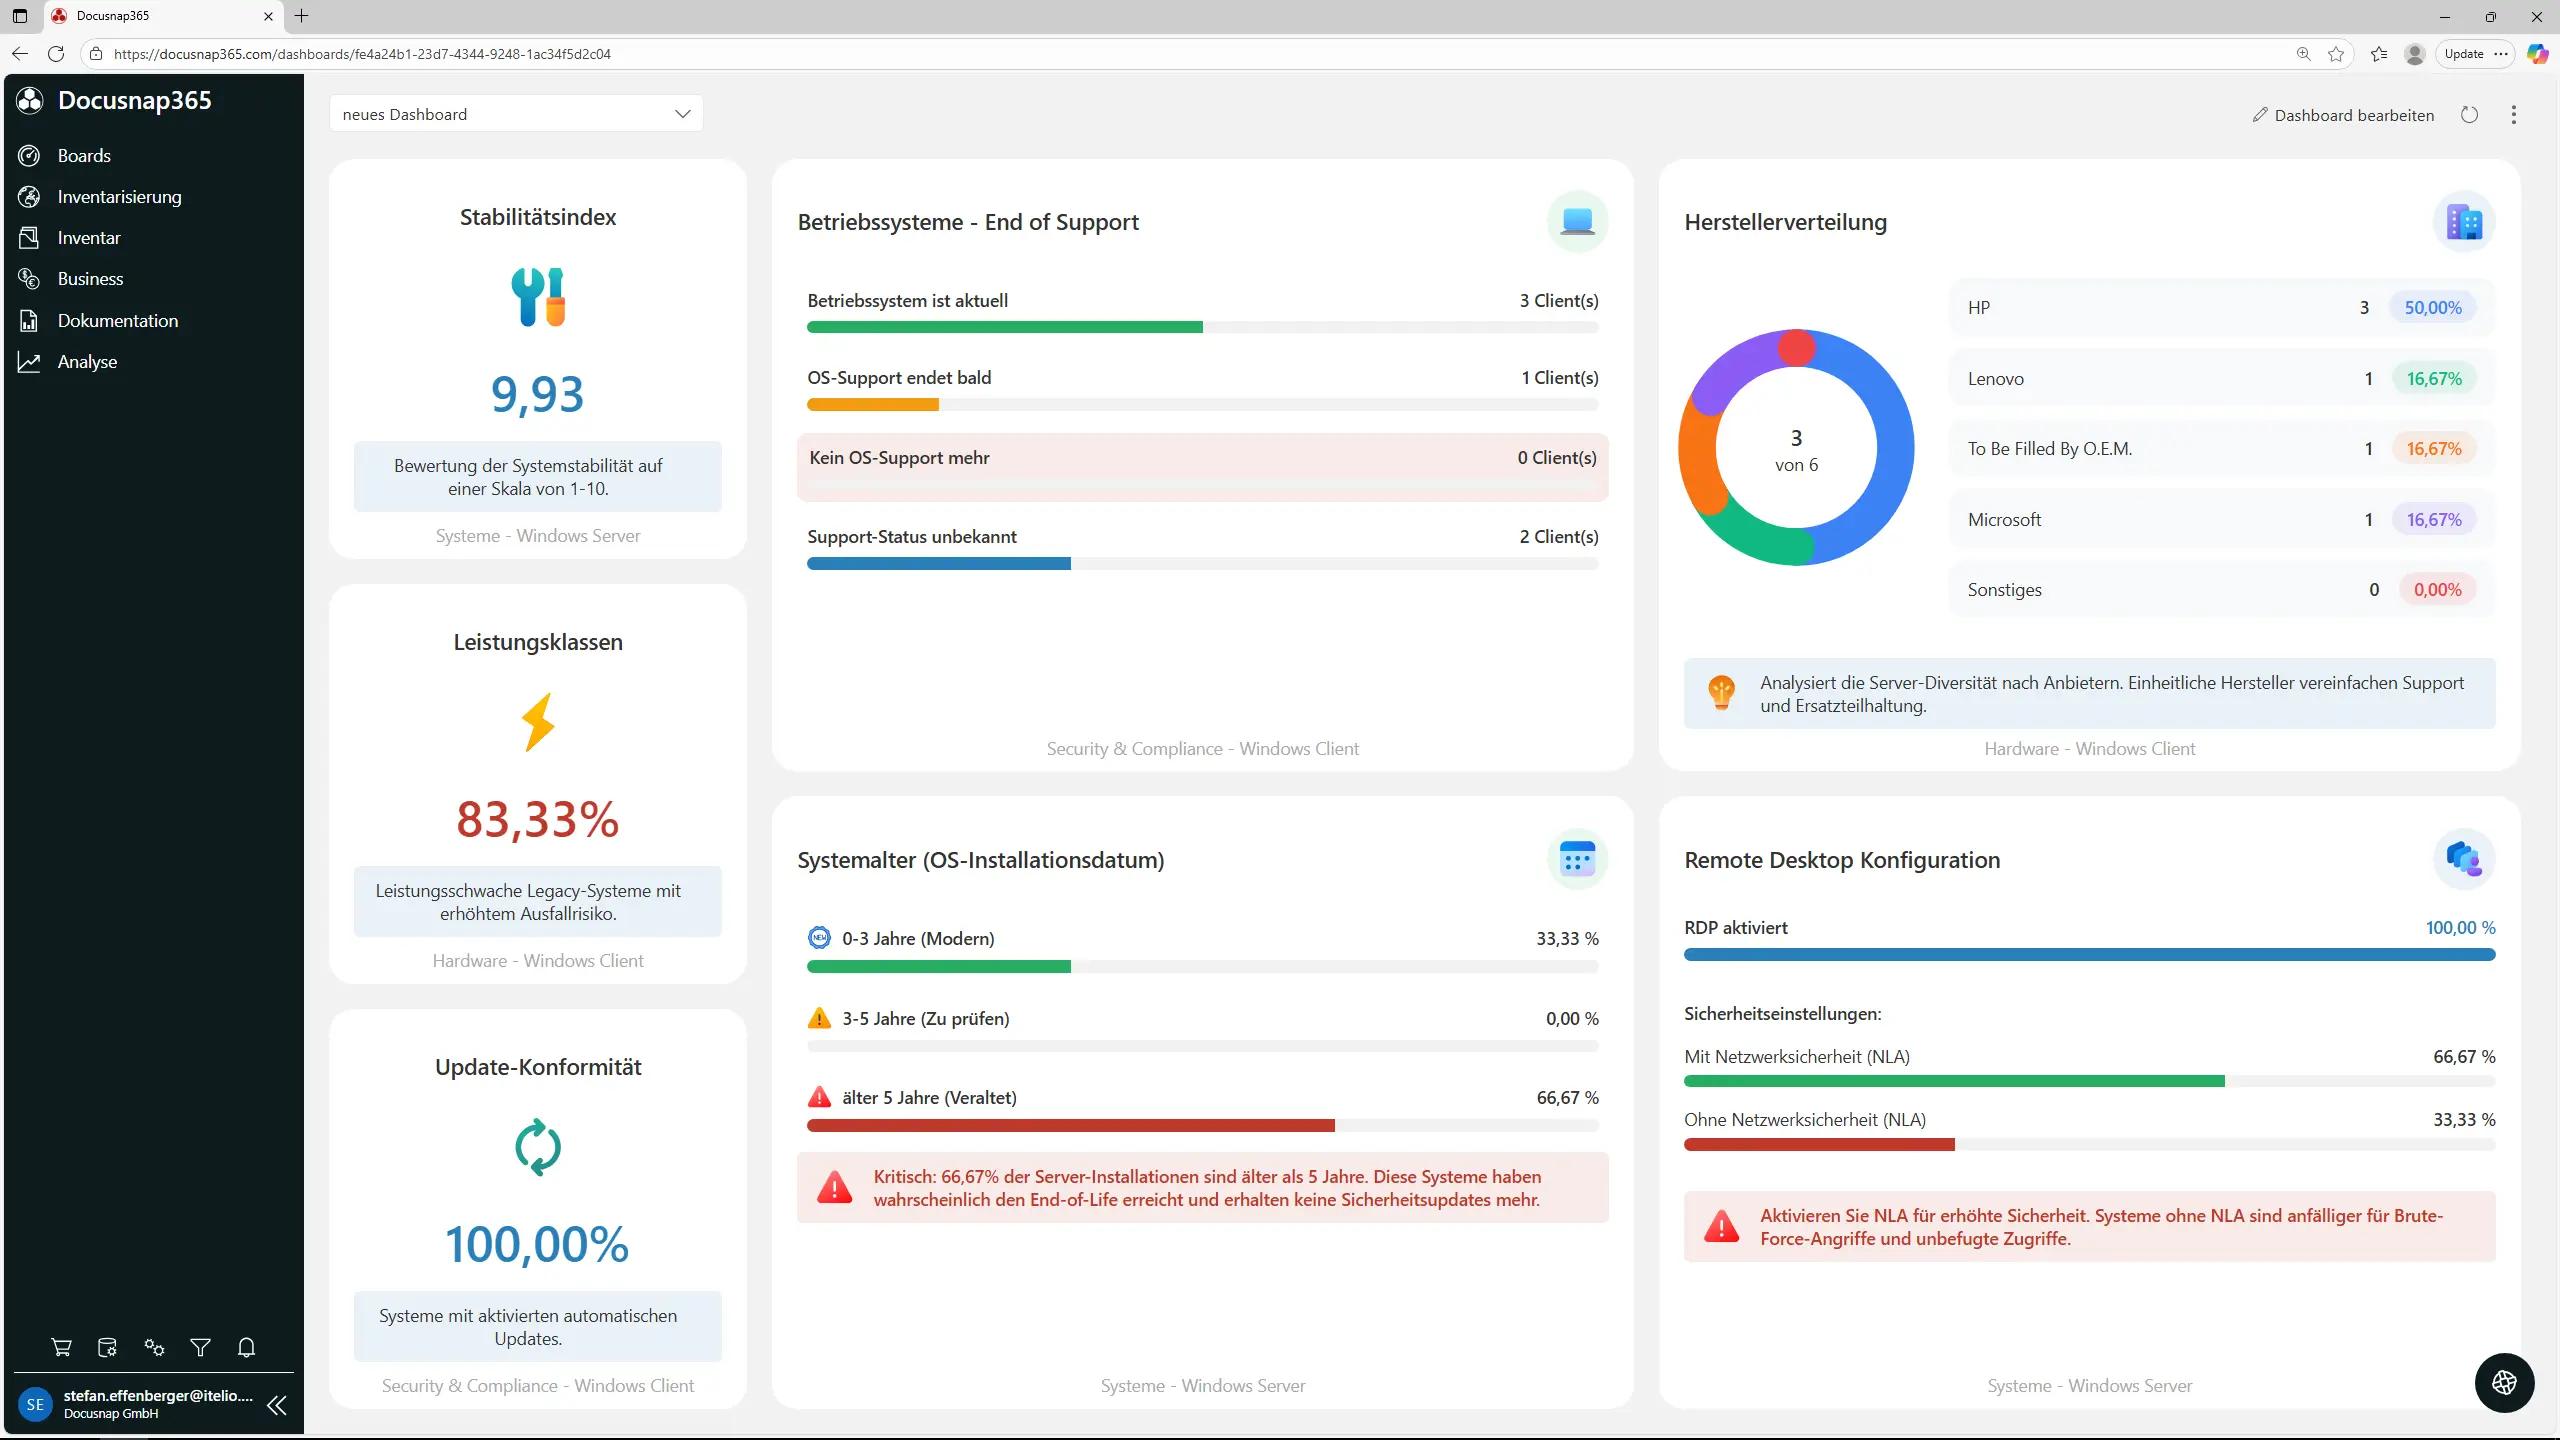Viewport: 2560px width, 1440px height.
Task: Open Inventarisierung in the sidebar
Action: coord(119,197)
